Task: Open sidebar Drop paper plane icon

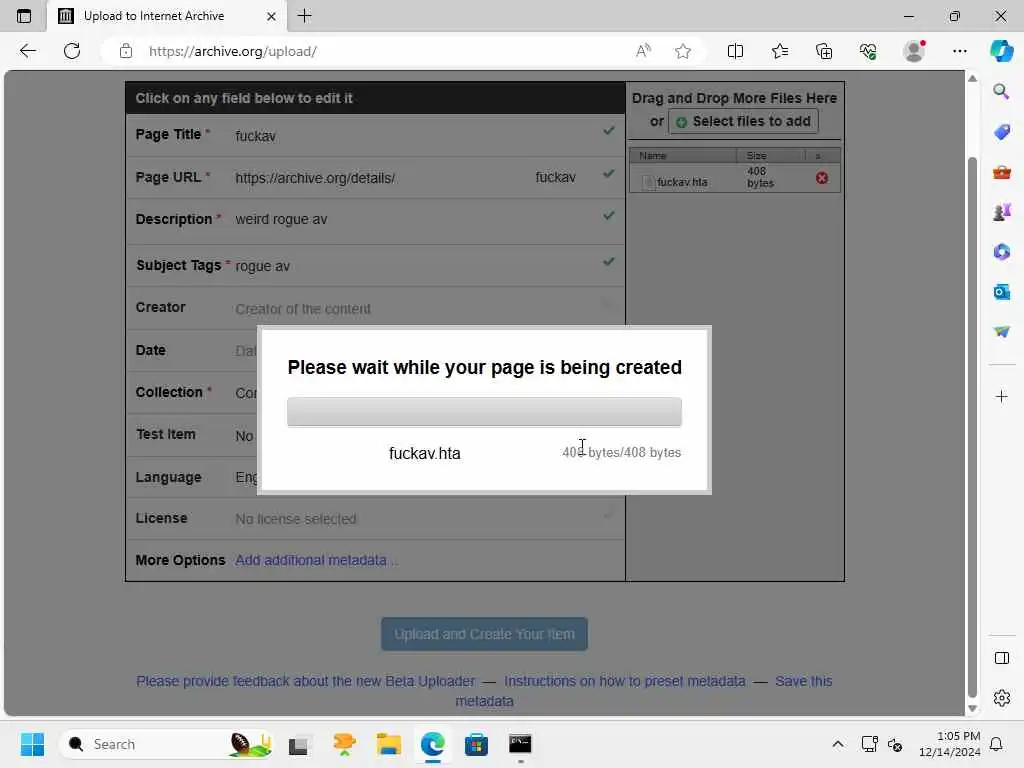Action: (1001, 332)
